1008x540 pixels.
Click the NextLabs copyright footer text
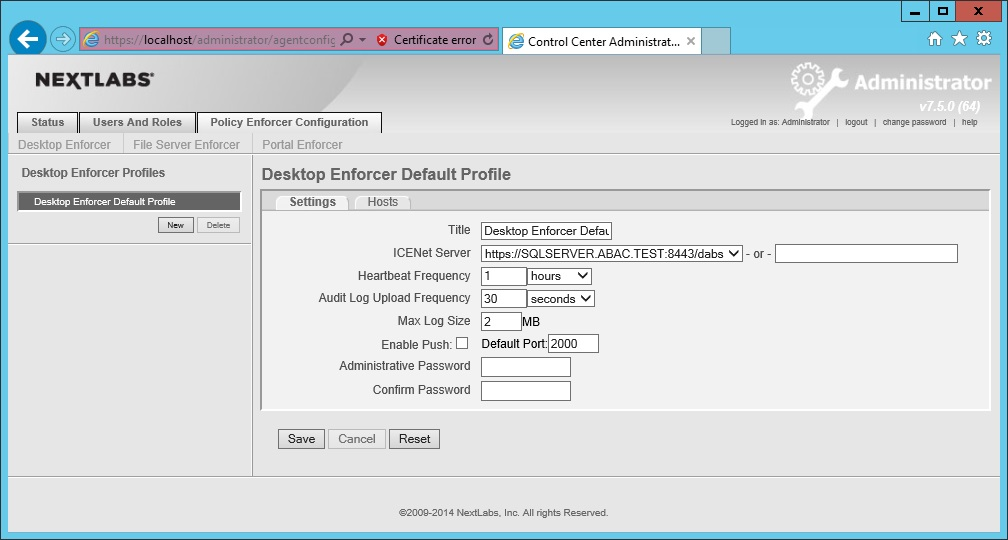503,513
